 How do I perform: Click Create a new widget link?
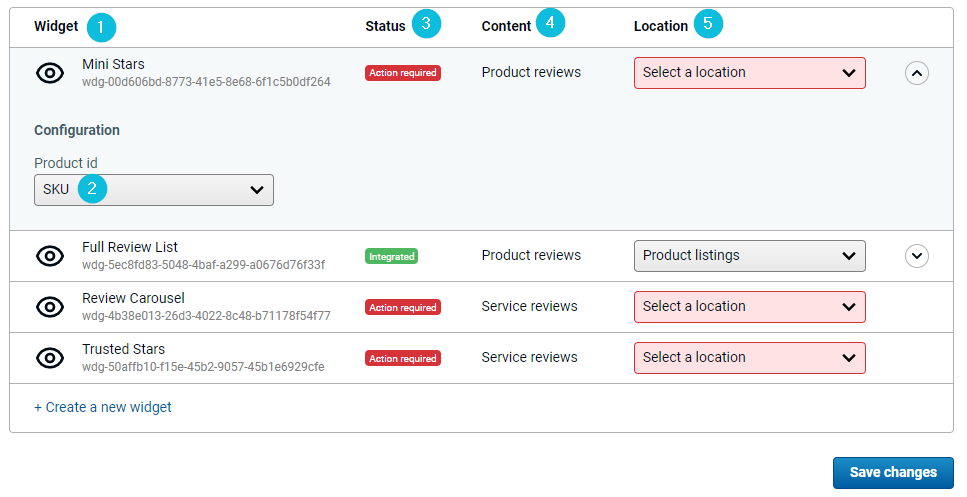tap(103, 407)
